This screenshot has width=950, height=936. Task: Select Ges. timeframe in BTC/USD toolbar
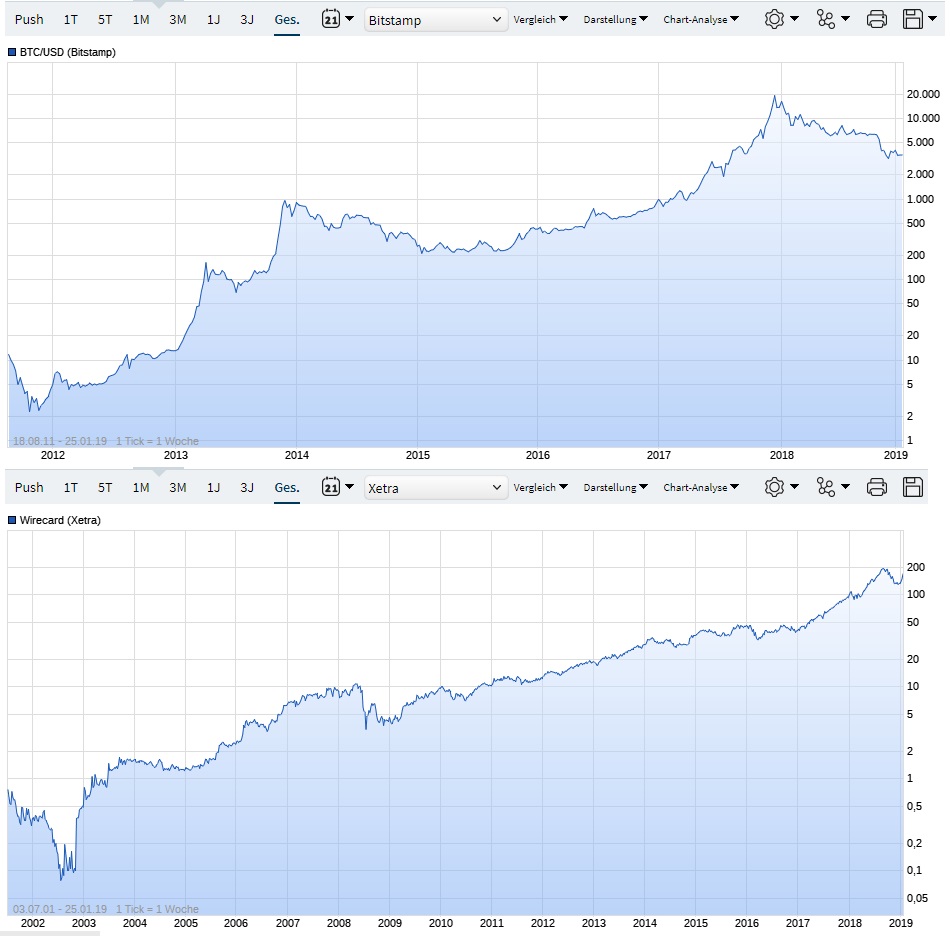click(287, 19)
